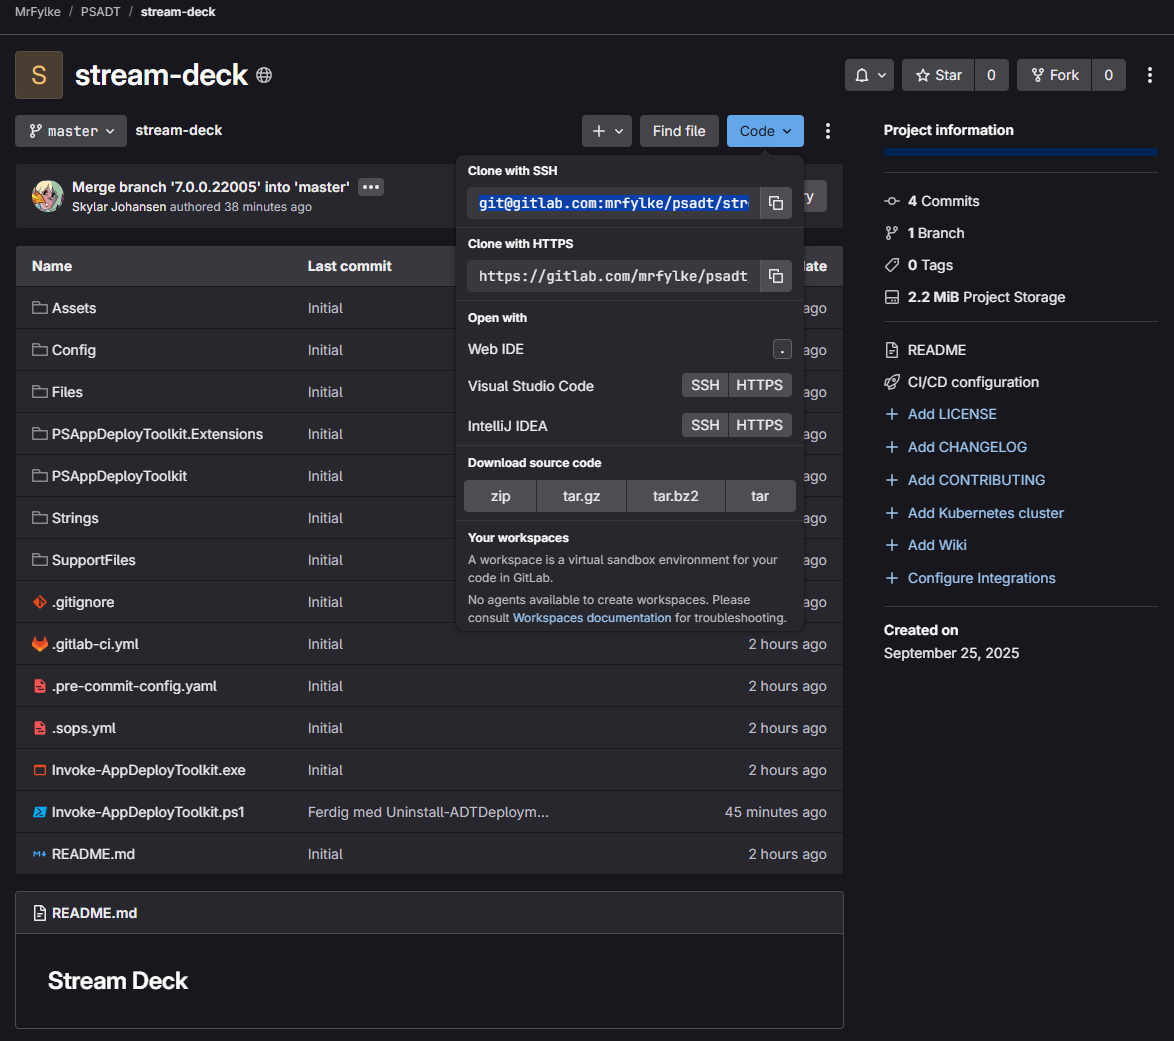Click Configure Integrations link
This screenshot has height=1041, width=1174.
pos(982,578)
